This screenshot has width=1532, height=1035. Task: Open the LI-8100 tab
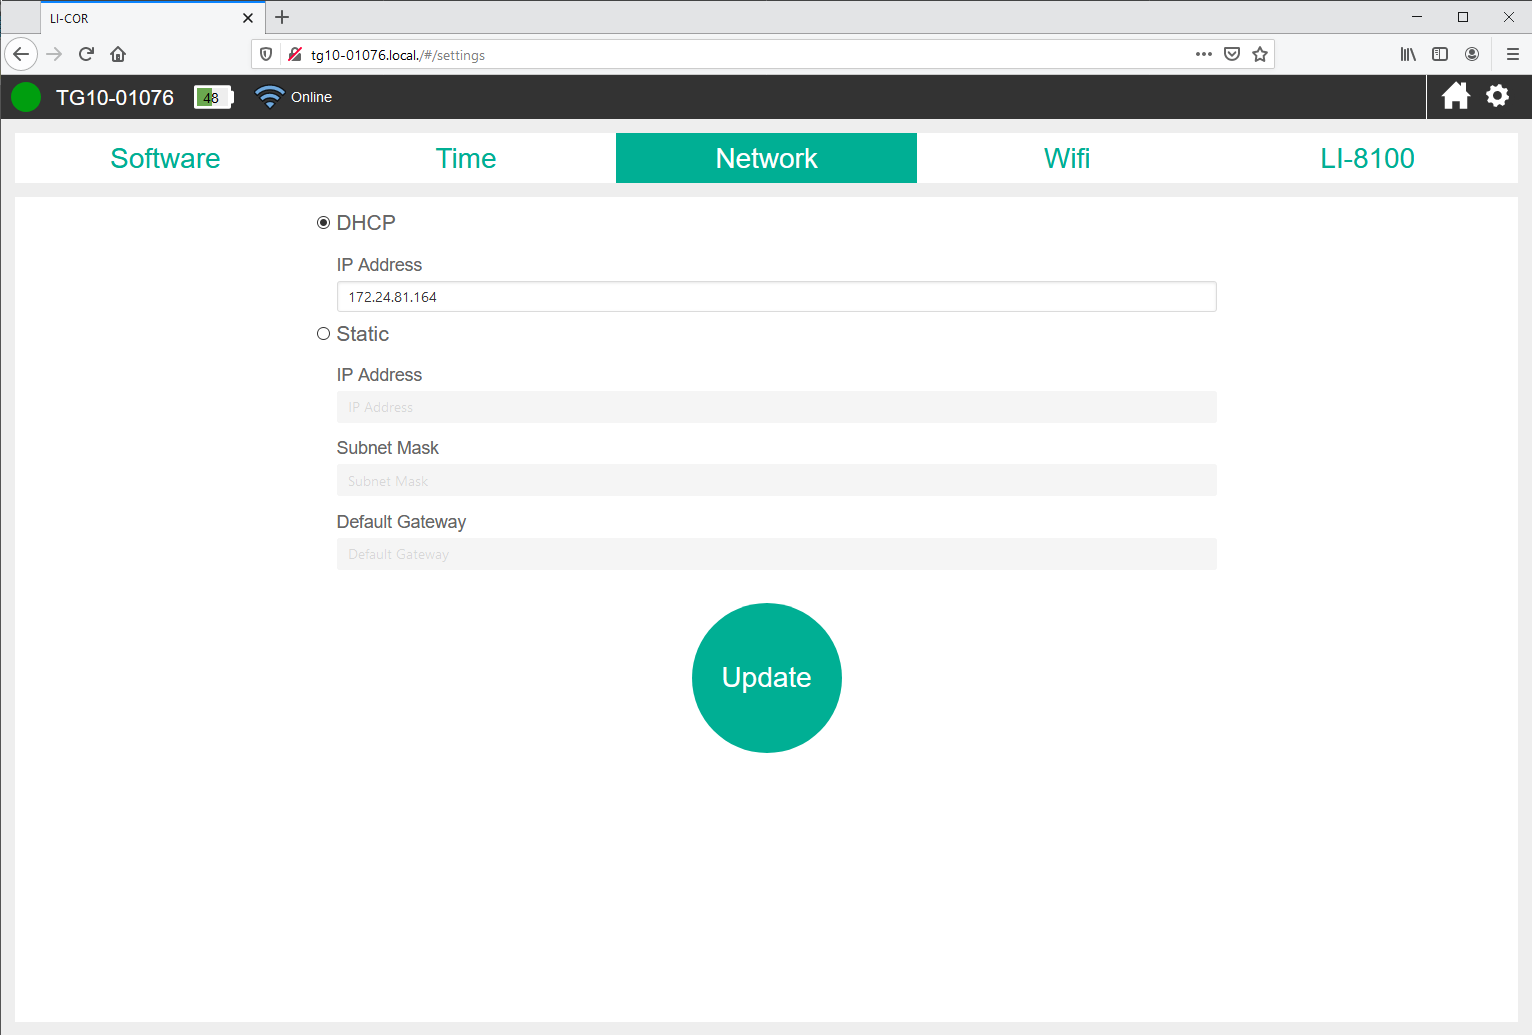[1367, 158]
